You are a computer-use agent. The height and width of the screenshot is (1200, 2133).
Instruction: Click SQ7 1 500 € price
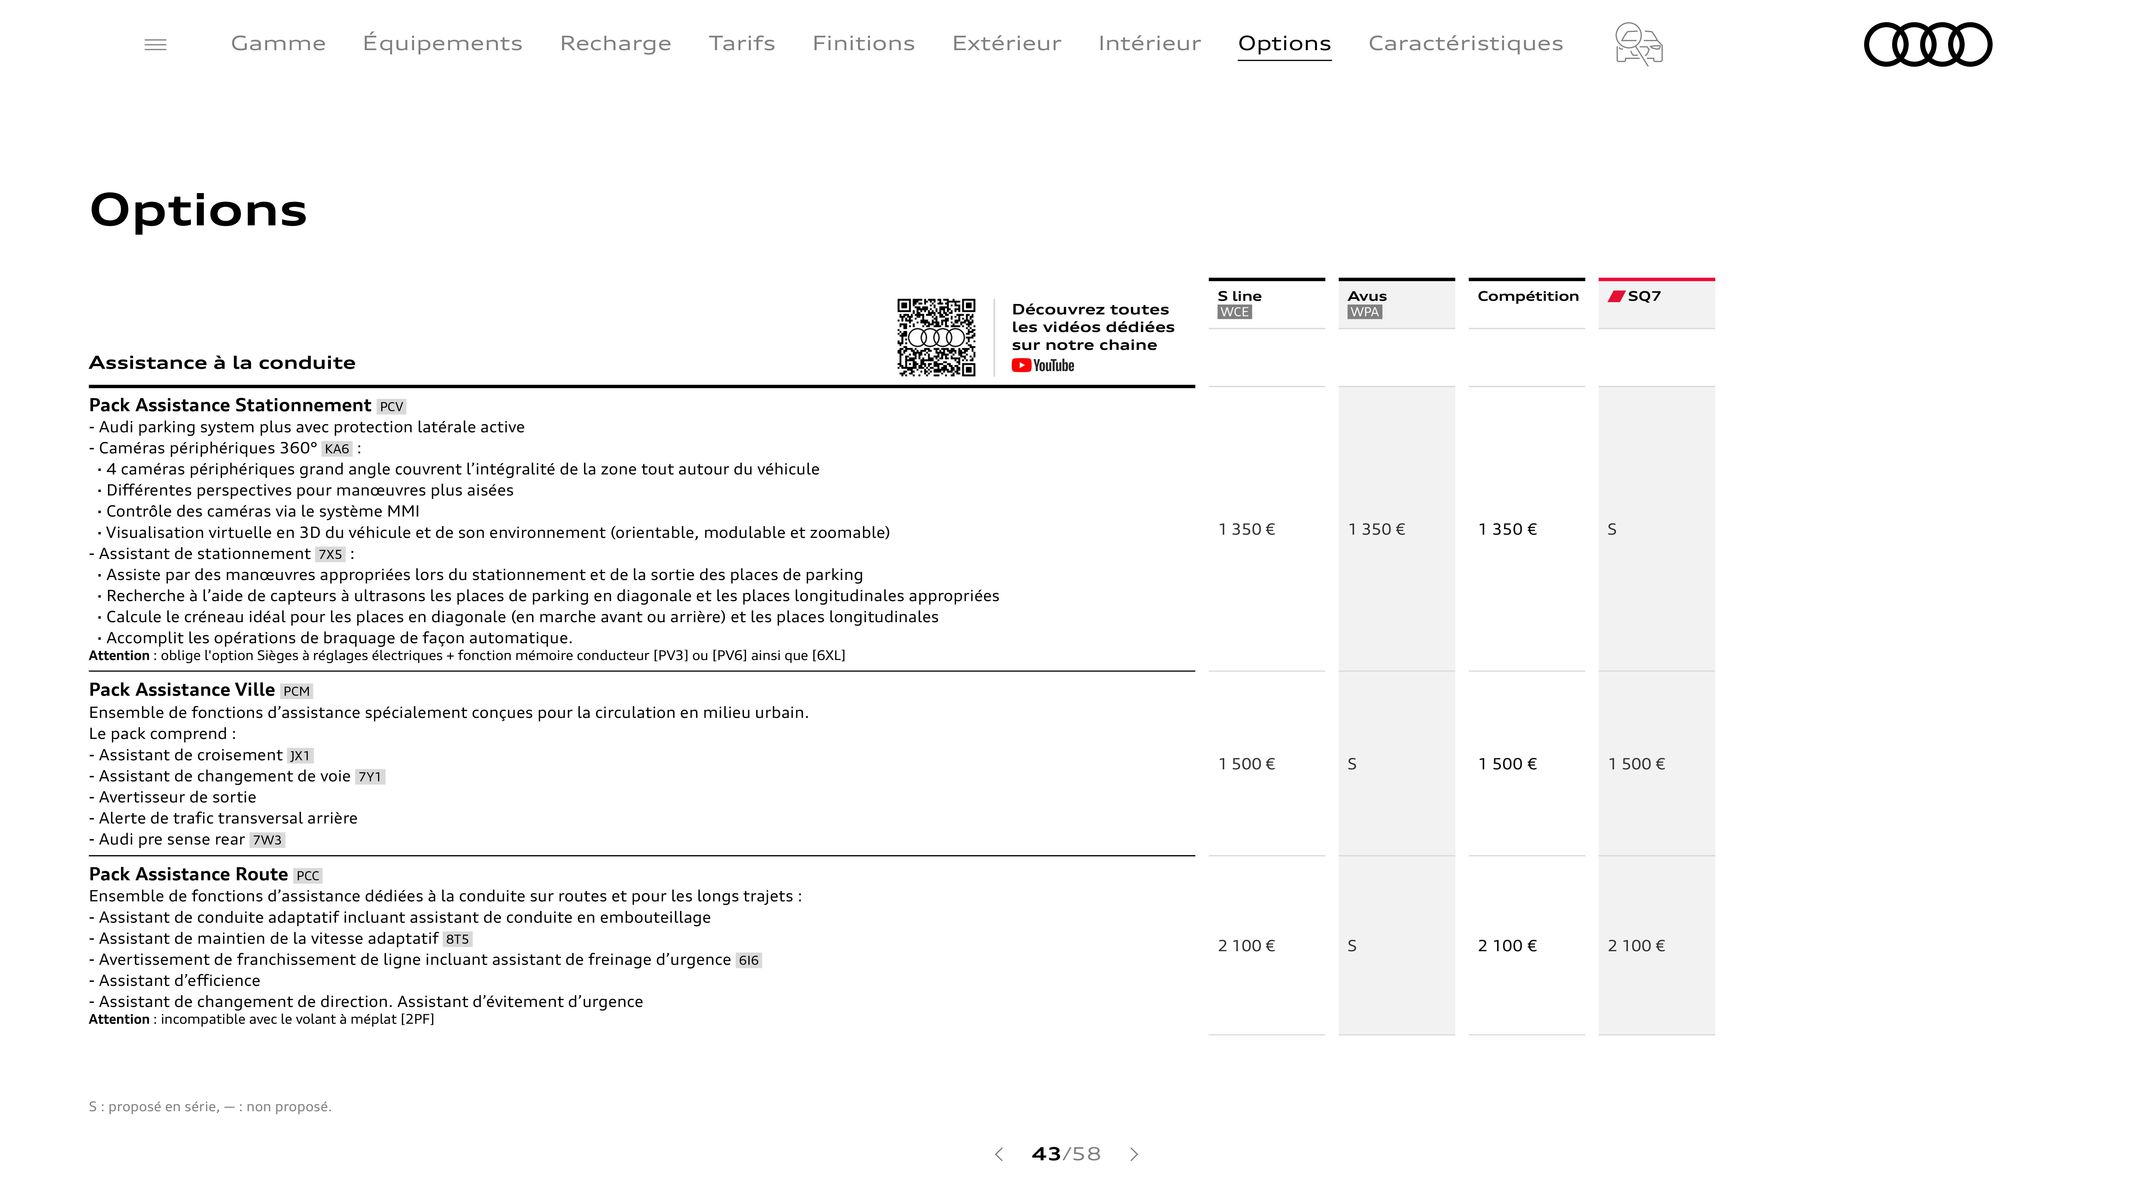pyautogui.click(x=1636, y=764)
